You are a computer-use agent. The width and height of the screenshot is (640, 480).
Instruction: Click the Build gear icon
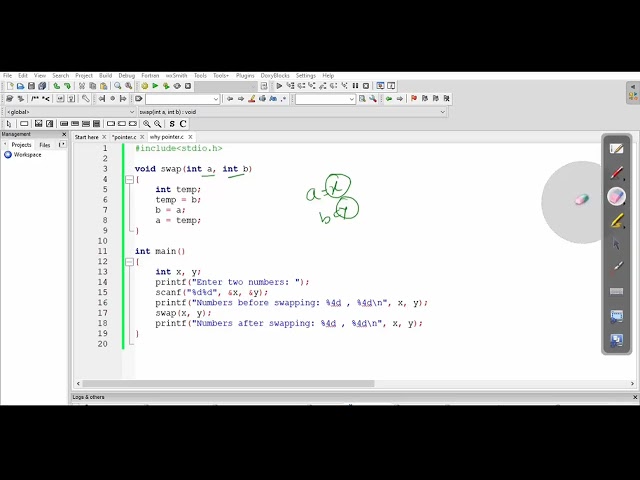144,86
